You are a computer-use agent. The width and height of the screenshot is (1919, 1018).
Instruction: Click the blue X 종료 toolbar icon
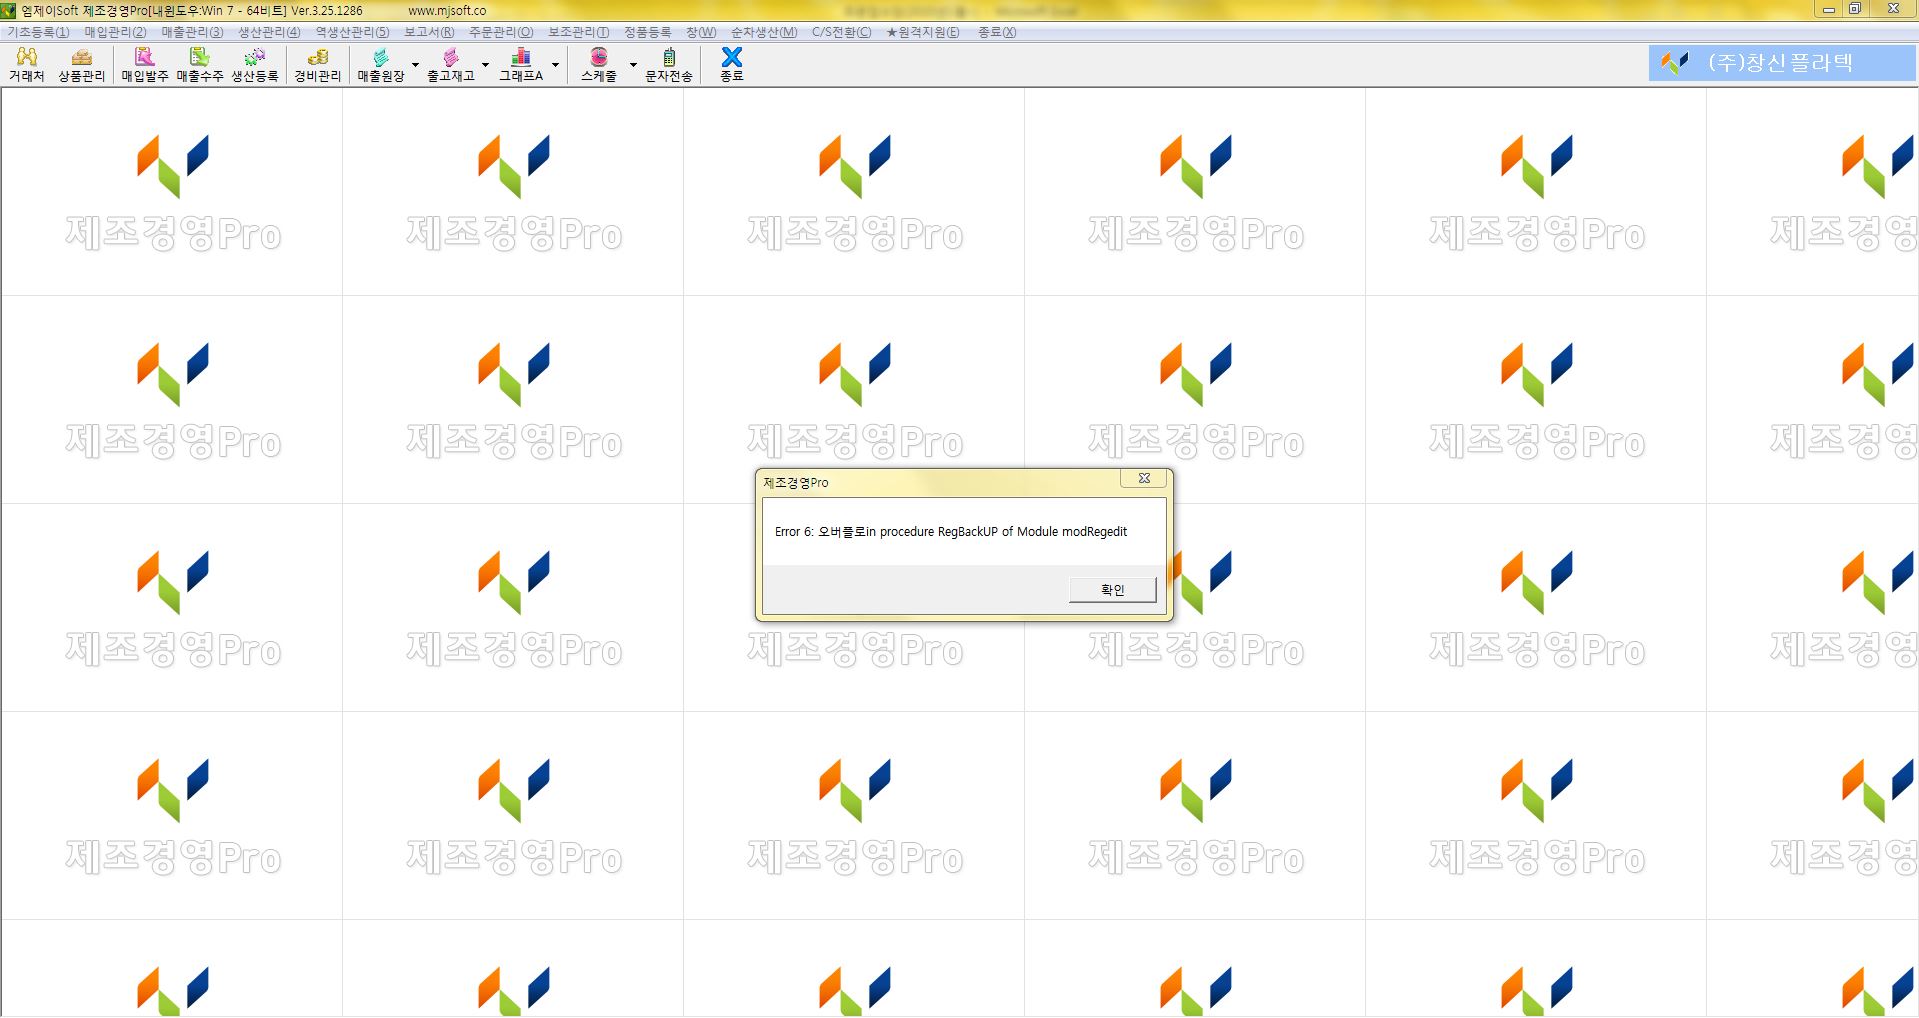tap(732, 65)
